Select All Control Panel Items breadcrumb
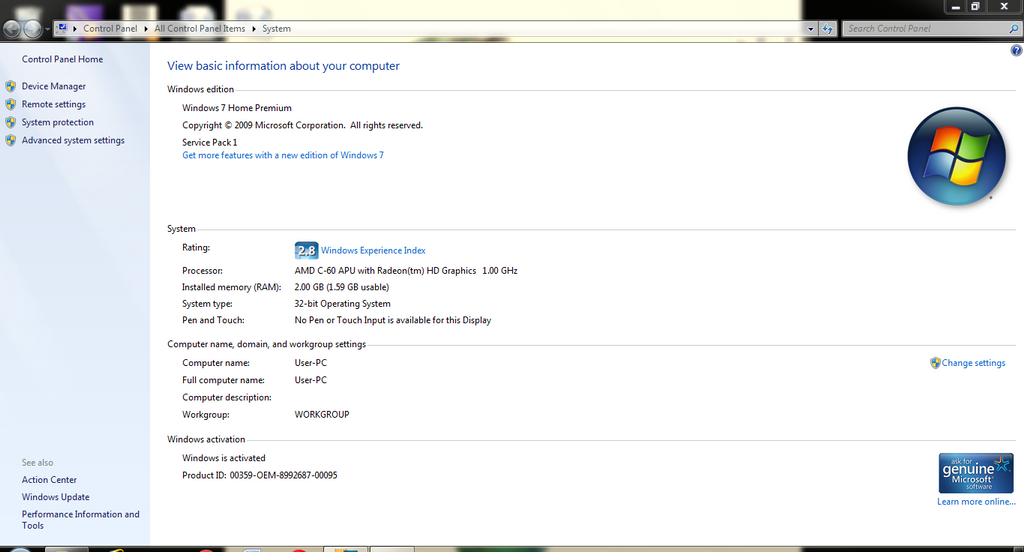Image resolution: width=1024 pixels, height=552 pixels. coord(200,29)
